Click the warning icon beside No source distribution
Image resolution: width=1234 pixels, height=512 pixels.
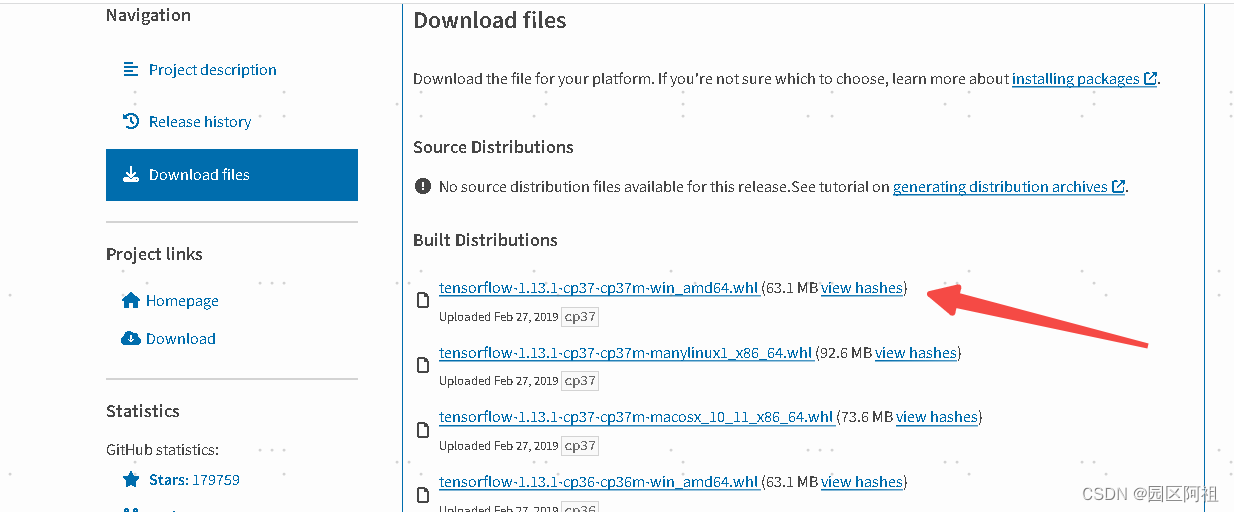pos(423,187)
